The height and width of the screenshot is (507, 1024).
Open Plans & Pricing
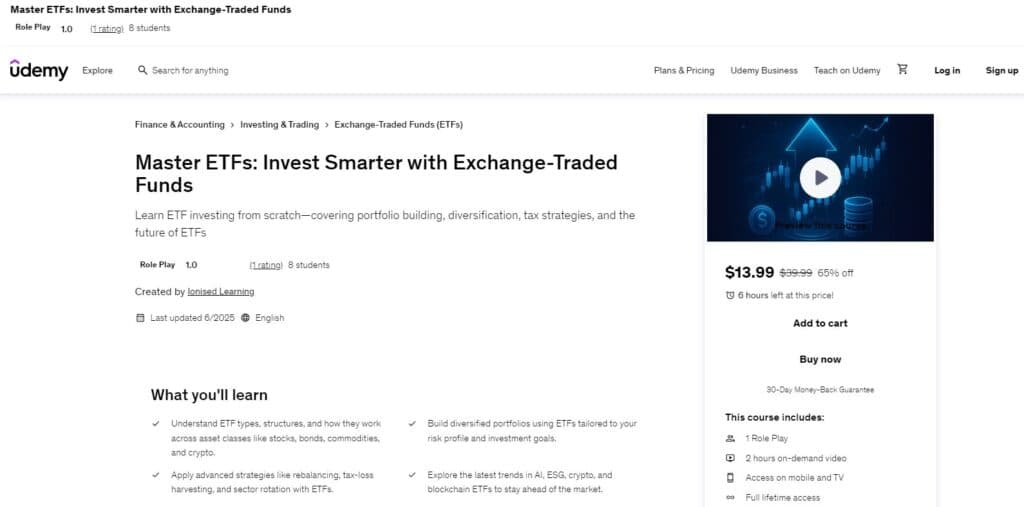click(x=684, y=71)
